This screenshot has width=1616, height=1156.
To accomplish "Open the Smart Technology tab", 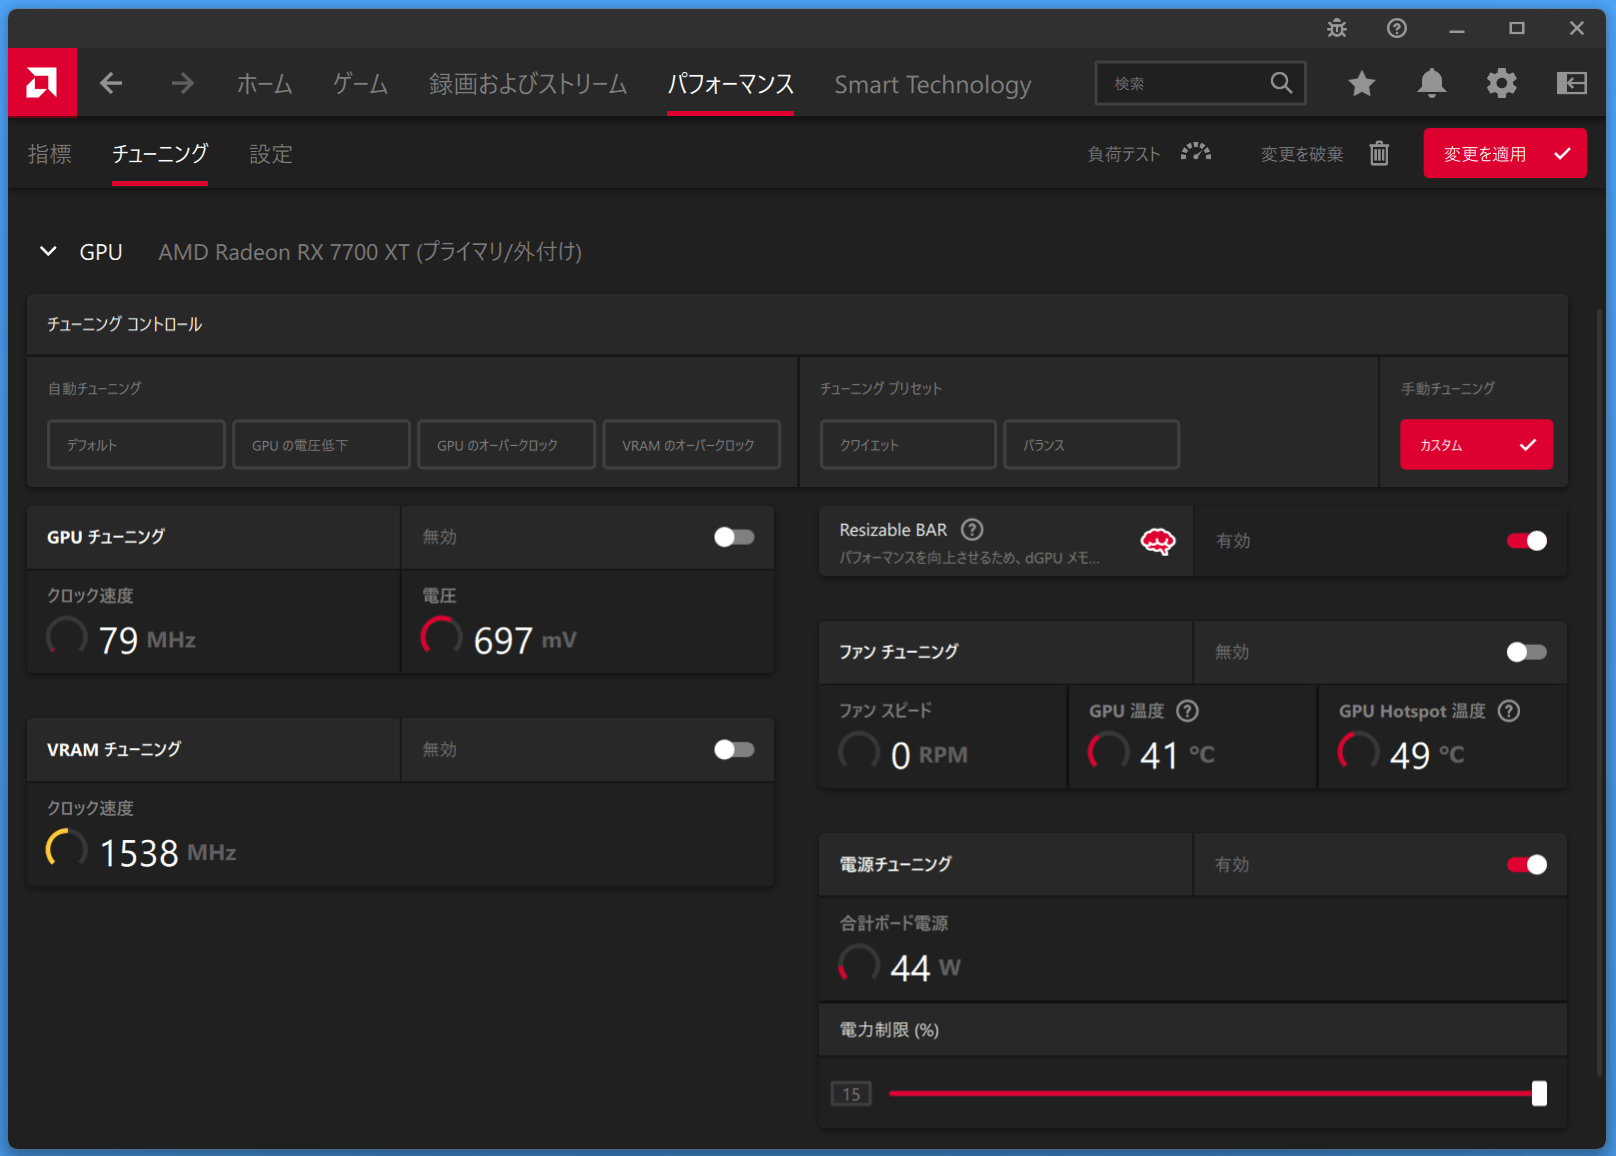I will pyautogui.click(x=933, y=84).
